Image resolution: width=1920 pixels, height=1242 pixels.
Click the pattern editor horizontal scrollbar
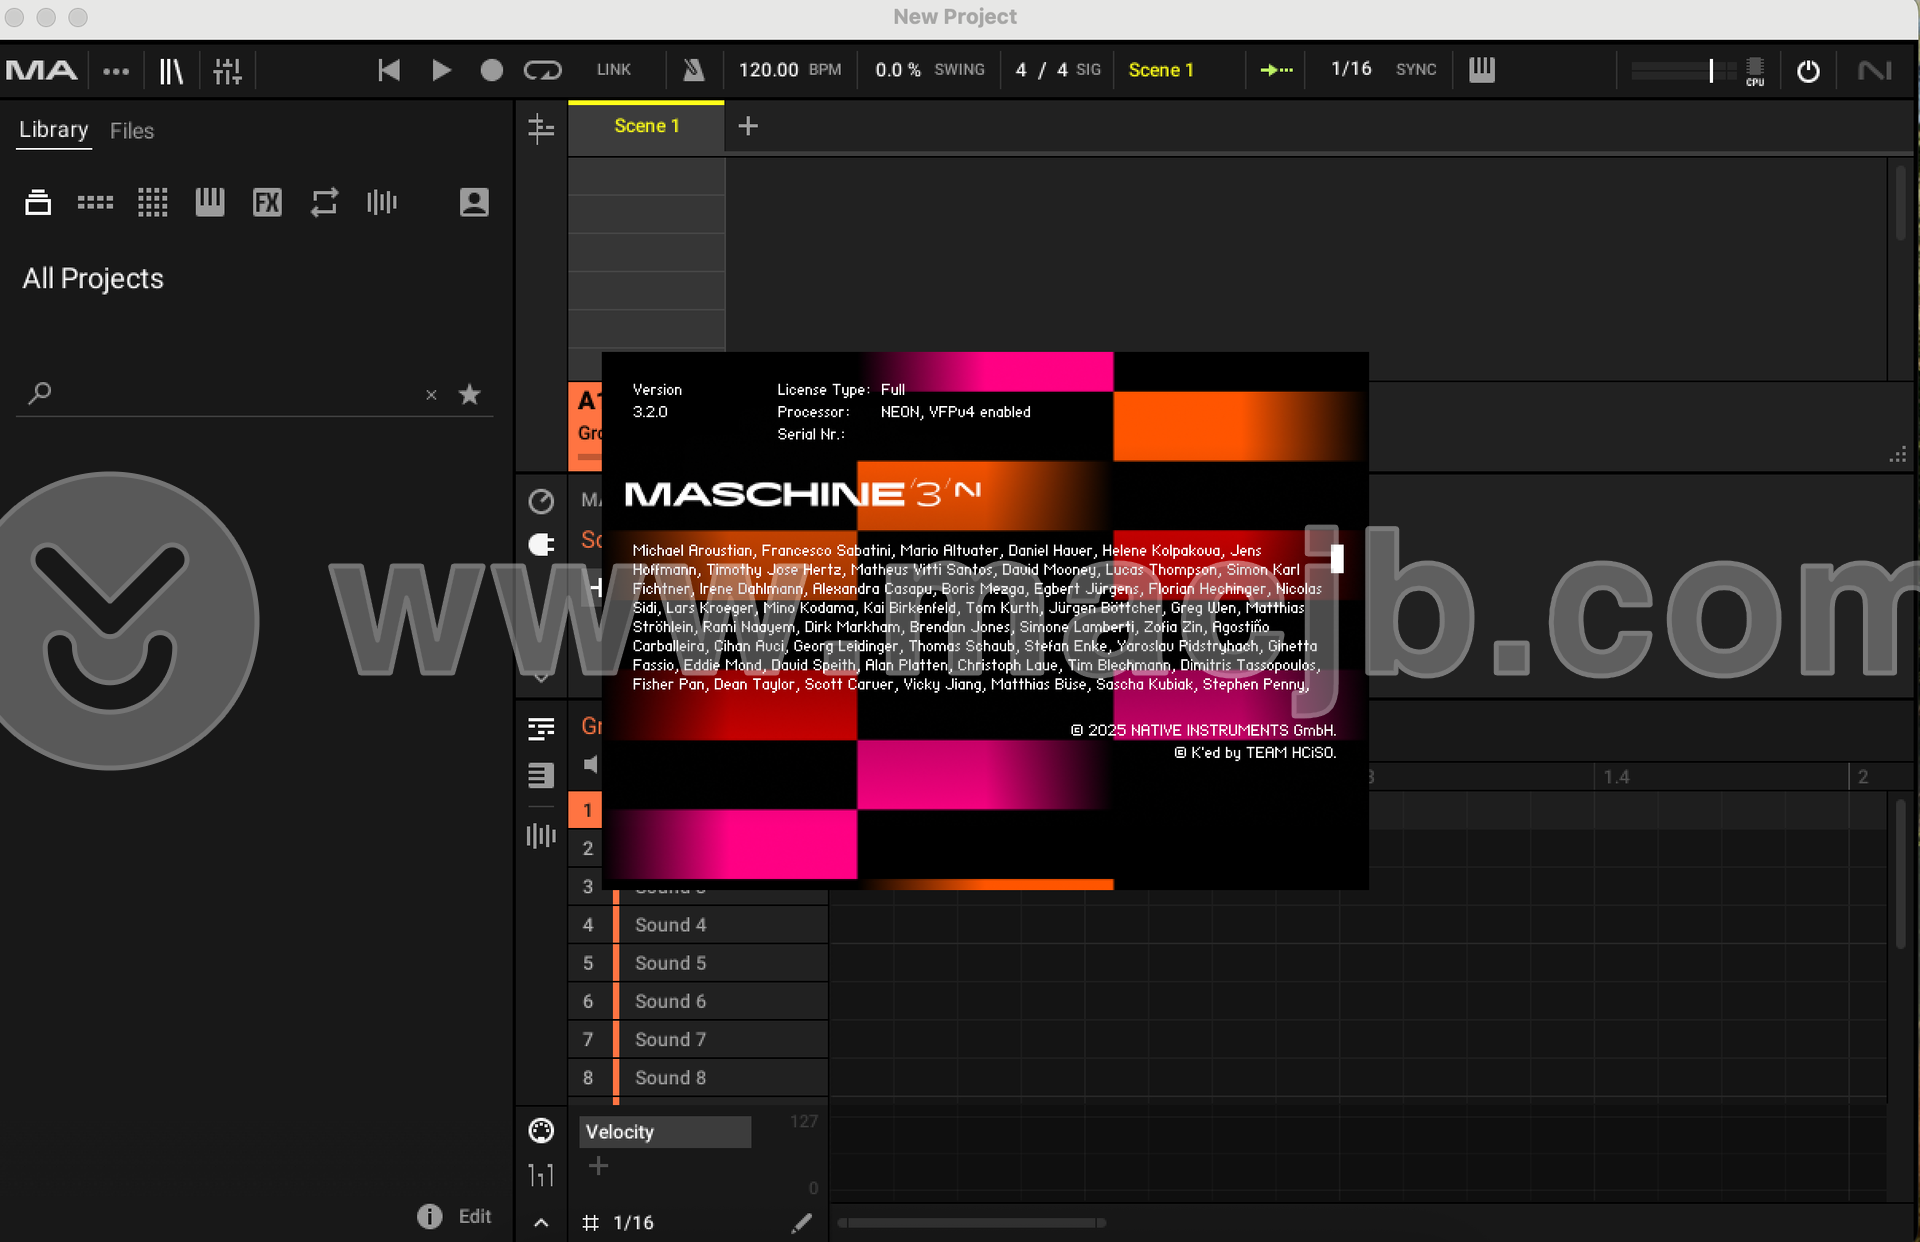972,1222
